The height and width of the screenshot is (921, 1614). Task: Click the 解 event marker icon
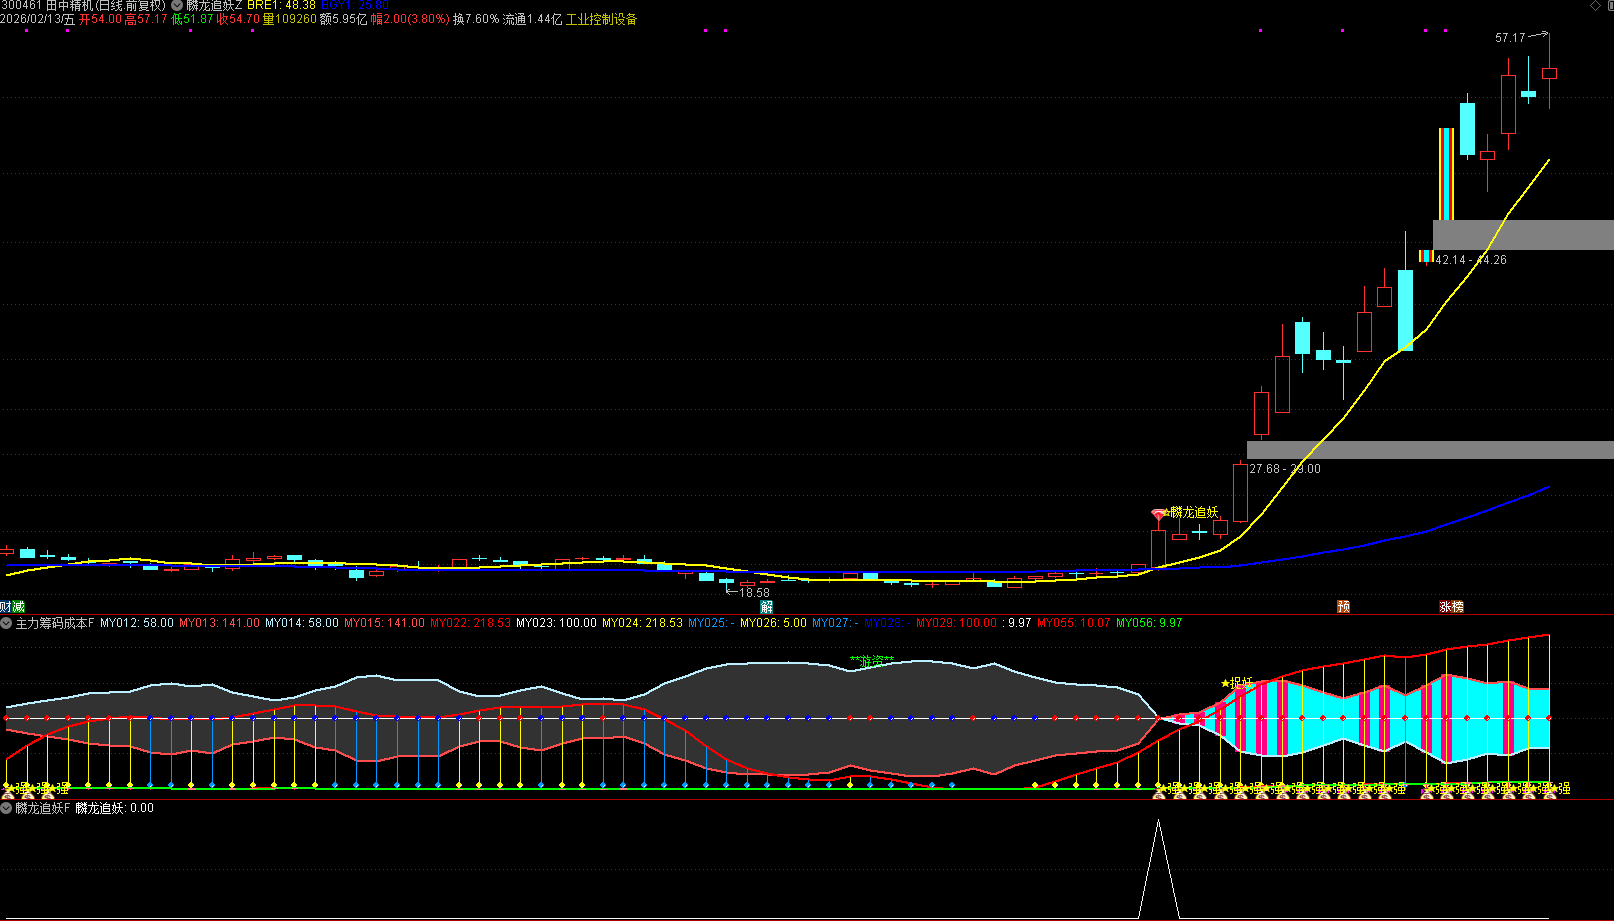tap(766, 607)
